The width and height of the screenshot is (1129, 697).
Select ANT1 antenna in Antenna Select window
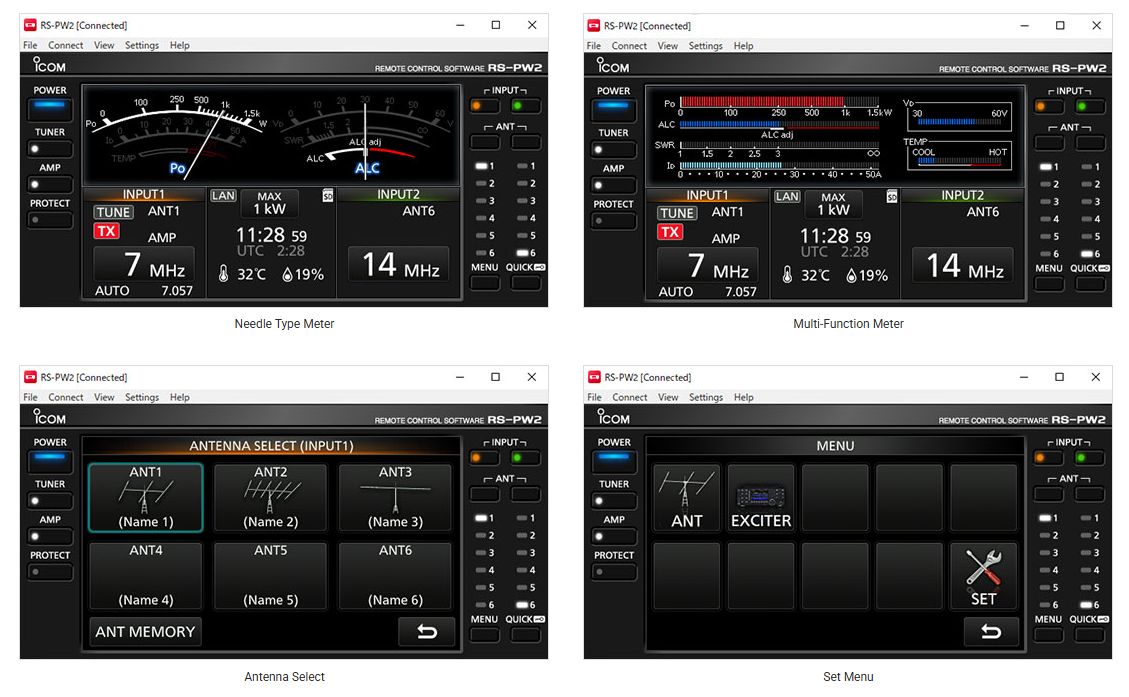point(145,498)
